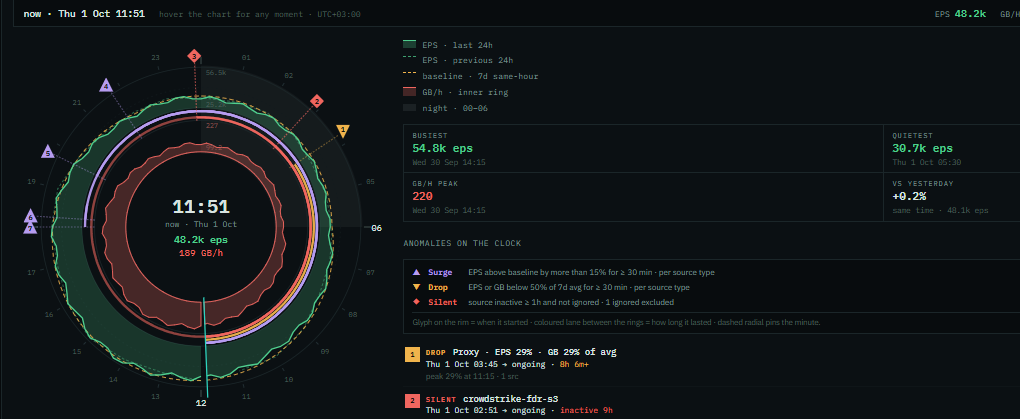Click the Surge anomaly marker 4 triangle

point(106,85)
